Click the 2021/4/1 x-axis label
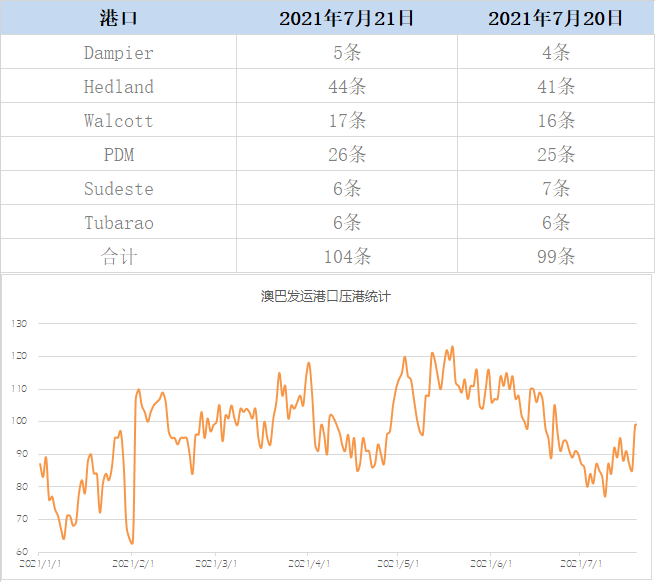This screenshot has width=655, height=582. pos(309,564)
